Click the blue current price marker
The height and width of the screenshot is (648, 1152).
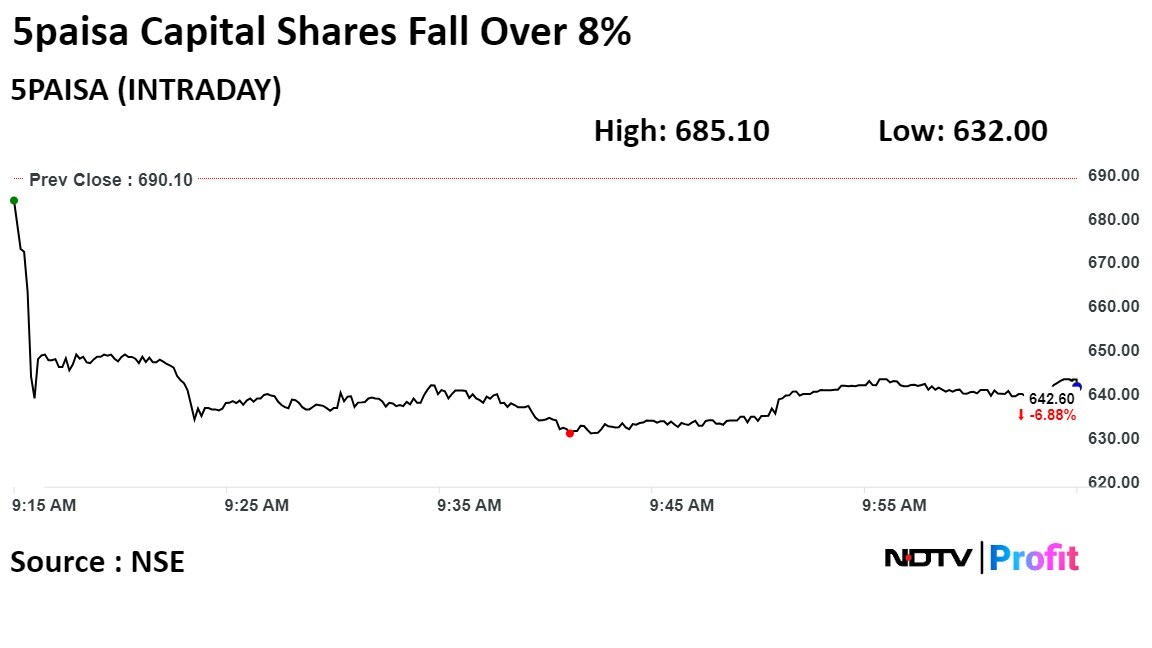tap(1076, 385)
